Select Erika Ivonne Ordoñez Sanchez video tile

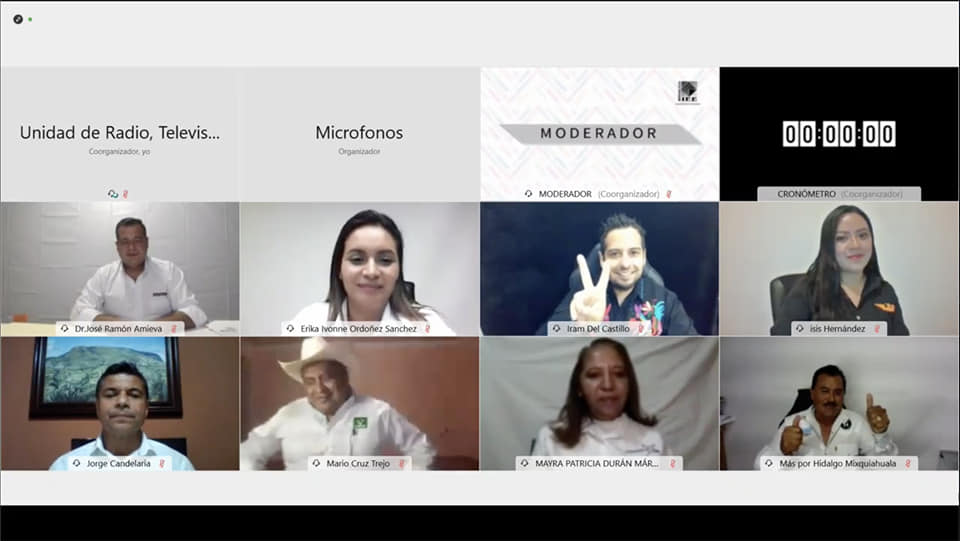pos(360,269)
